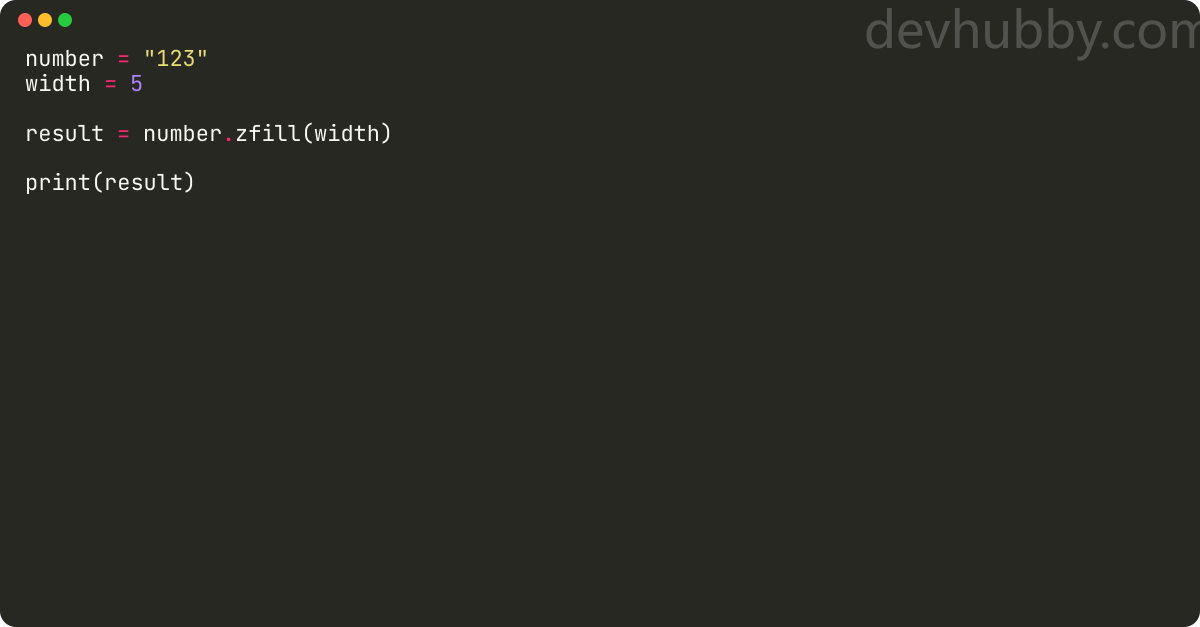Click the equals sign after "width"
Image resolution: width=1200 pixels, height=627 pixels.
(x=110, y=84)
